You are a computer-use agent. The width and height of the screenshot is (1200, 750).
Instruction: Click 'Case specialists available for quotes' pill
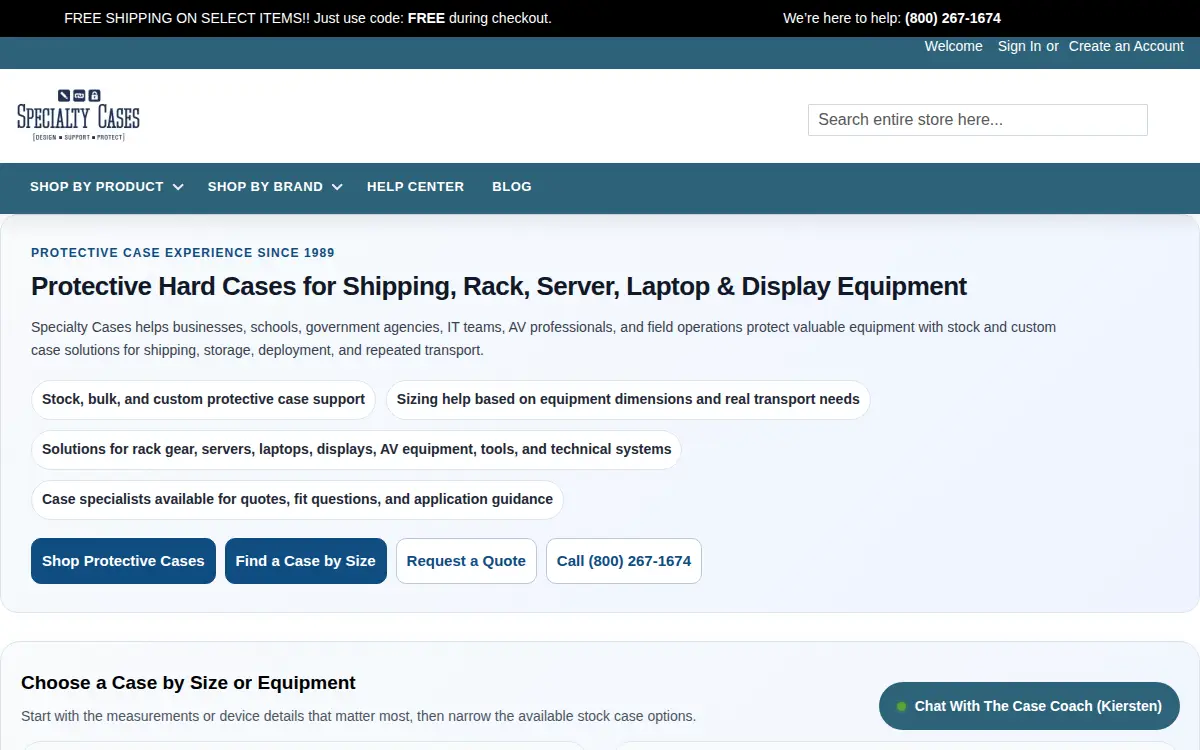[297, 499]
